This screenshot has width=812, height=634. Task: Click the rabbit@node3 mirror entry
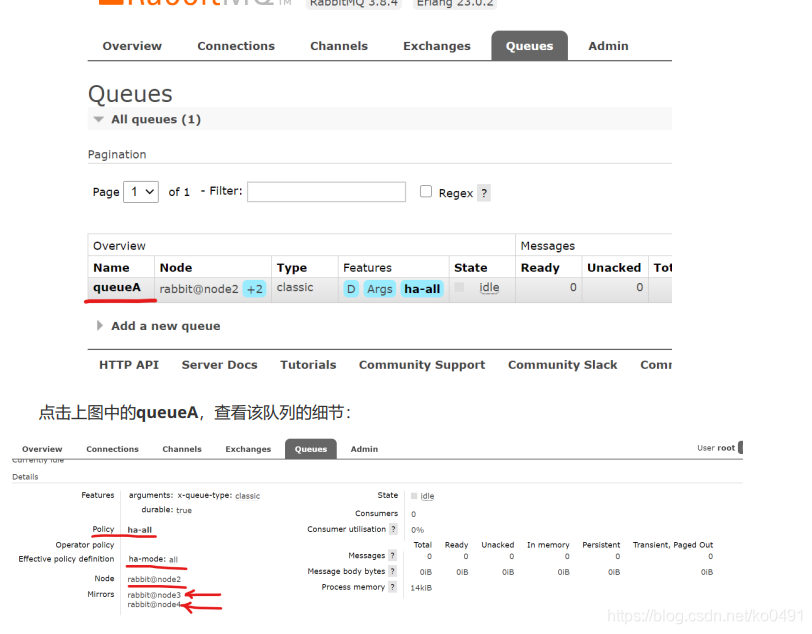154,595
